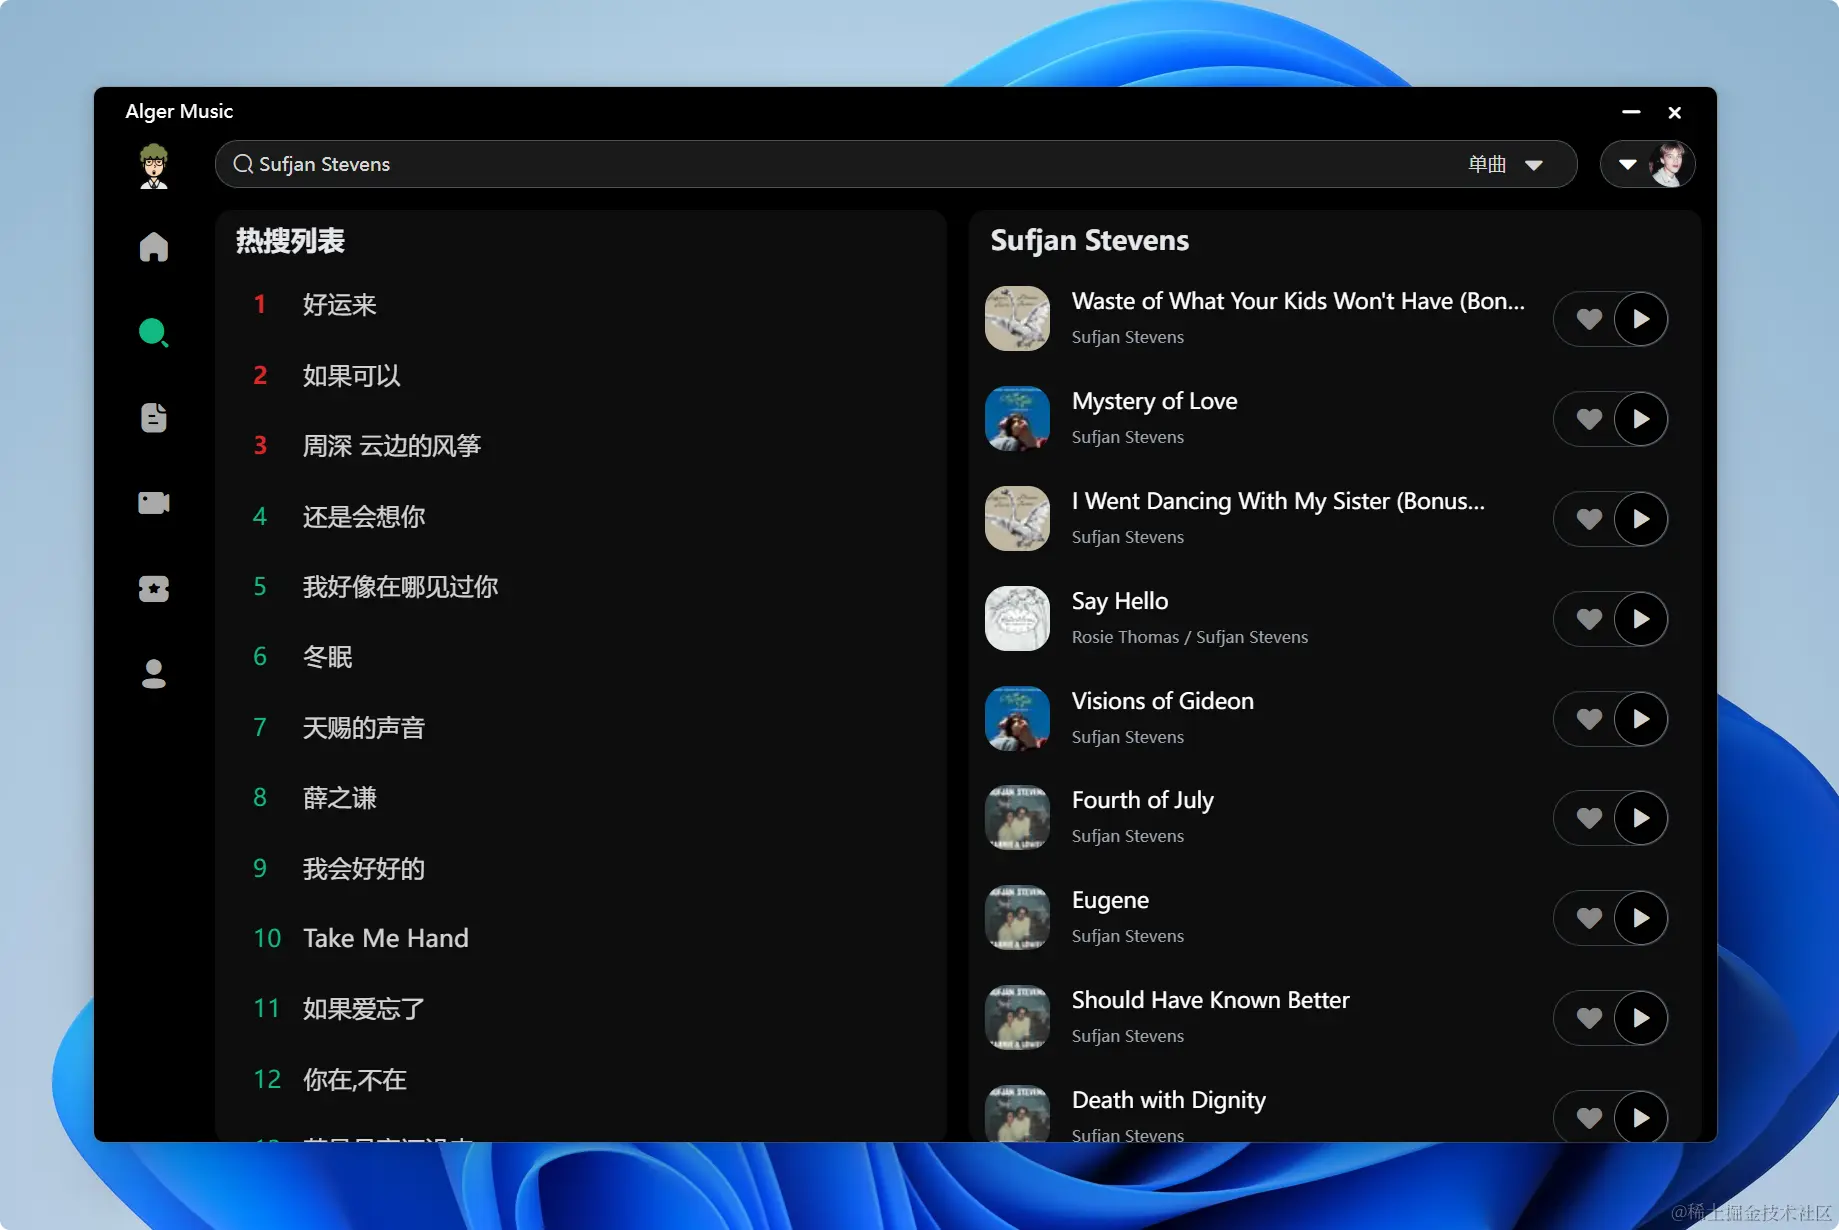Open the star favorites icon in the sidebar
Screen dimensions: 1839x1230
pos(154,588)
